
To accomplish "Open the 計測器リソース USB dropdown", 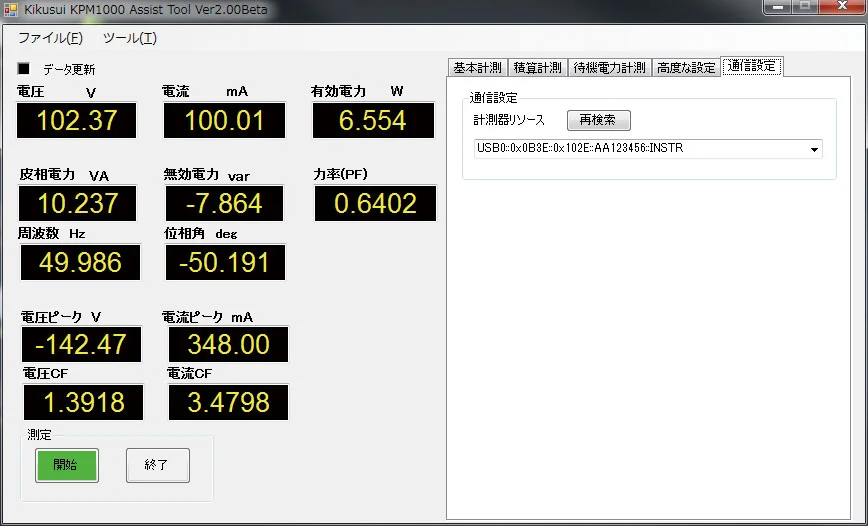I will 648,149.
